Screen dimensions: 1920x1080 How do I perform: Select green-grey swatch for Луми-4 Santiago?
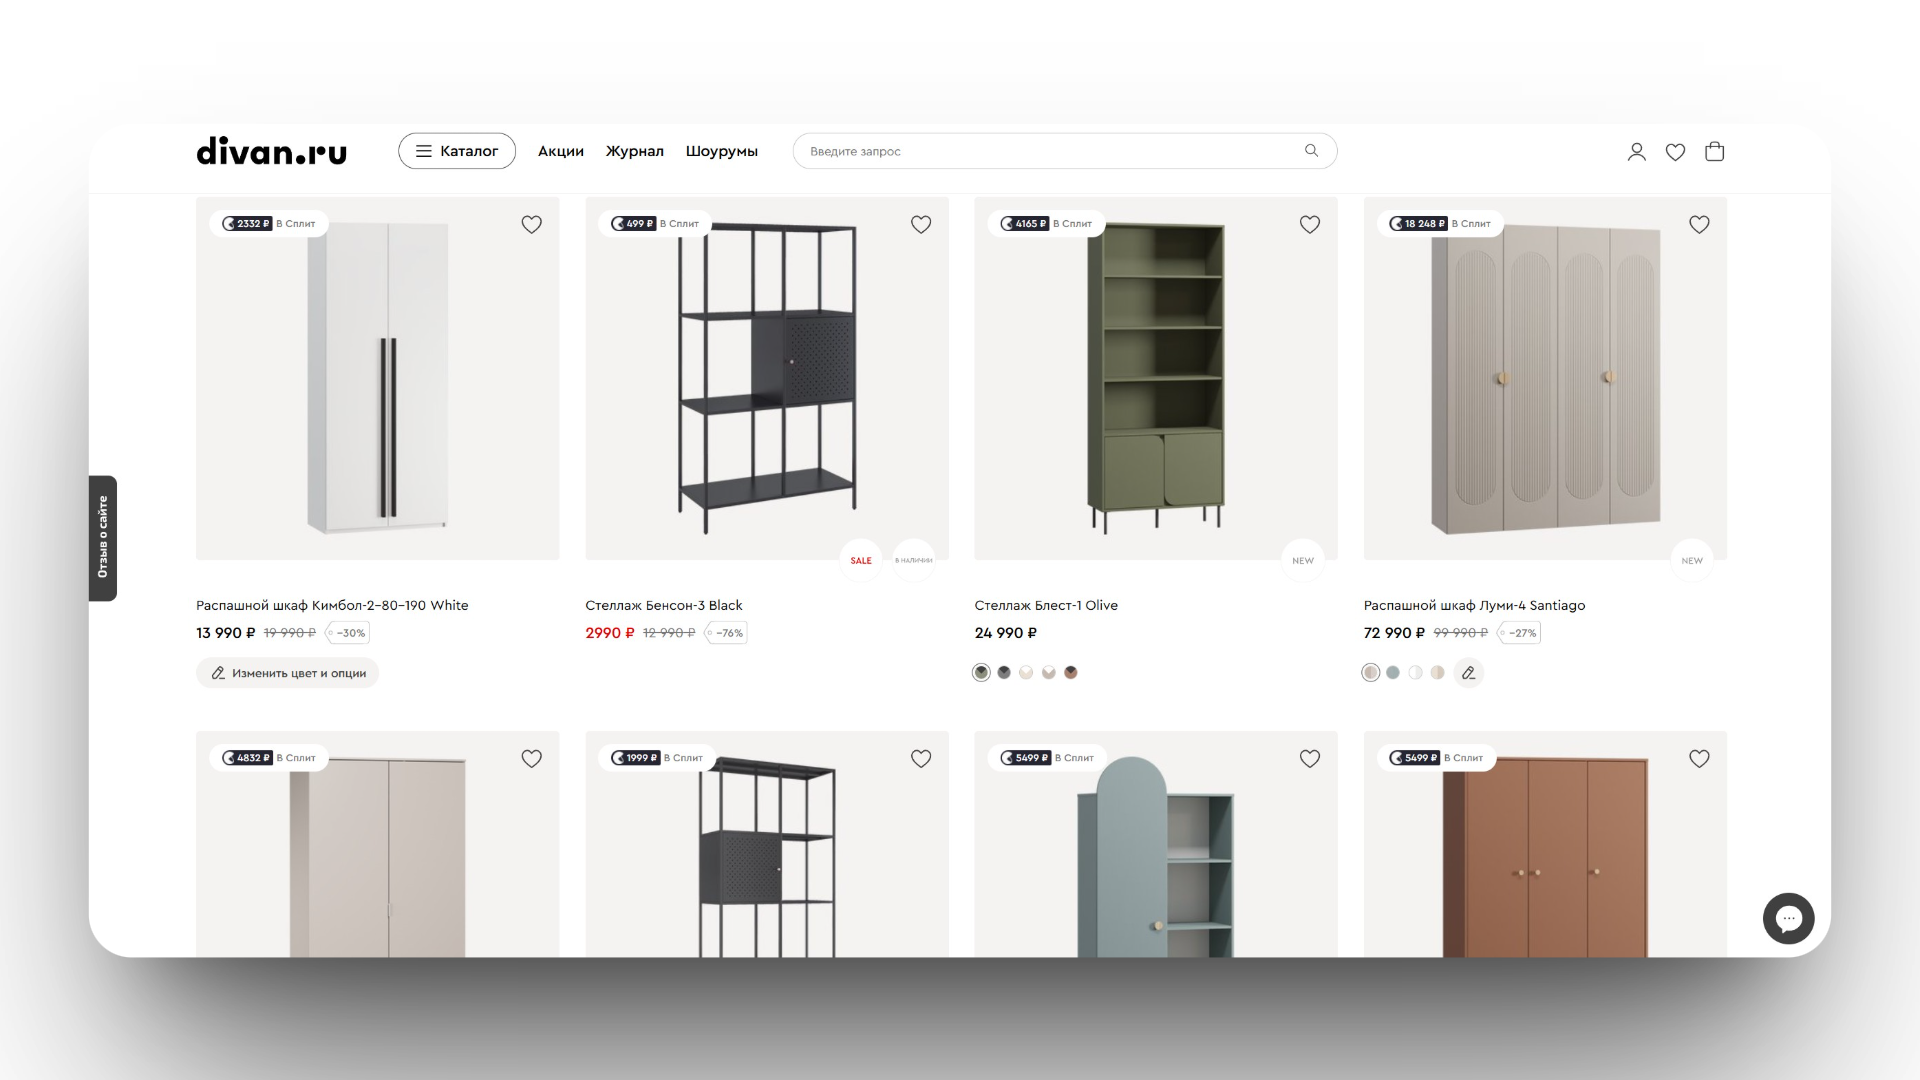tap(1392, 673)
